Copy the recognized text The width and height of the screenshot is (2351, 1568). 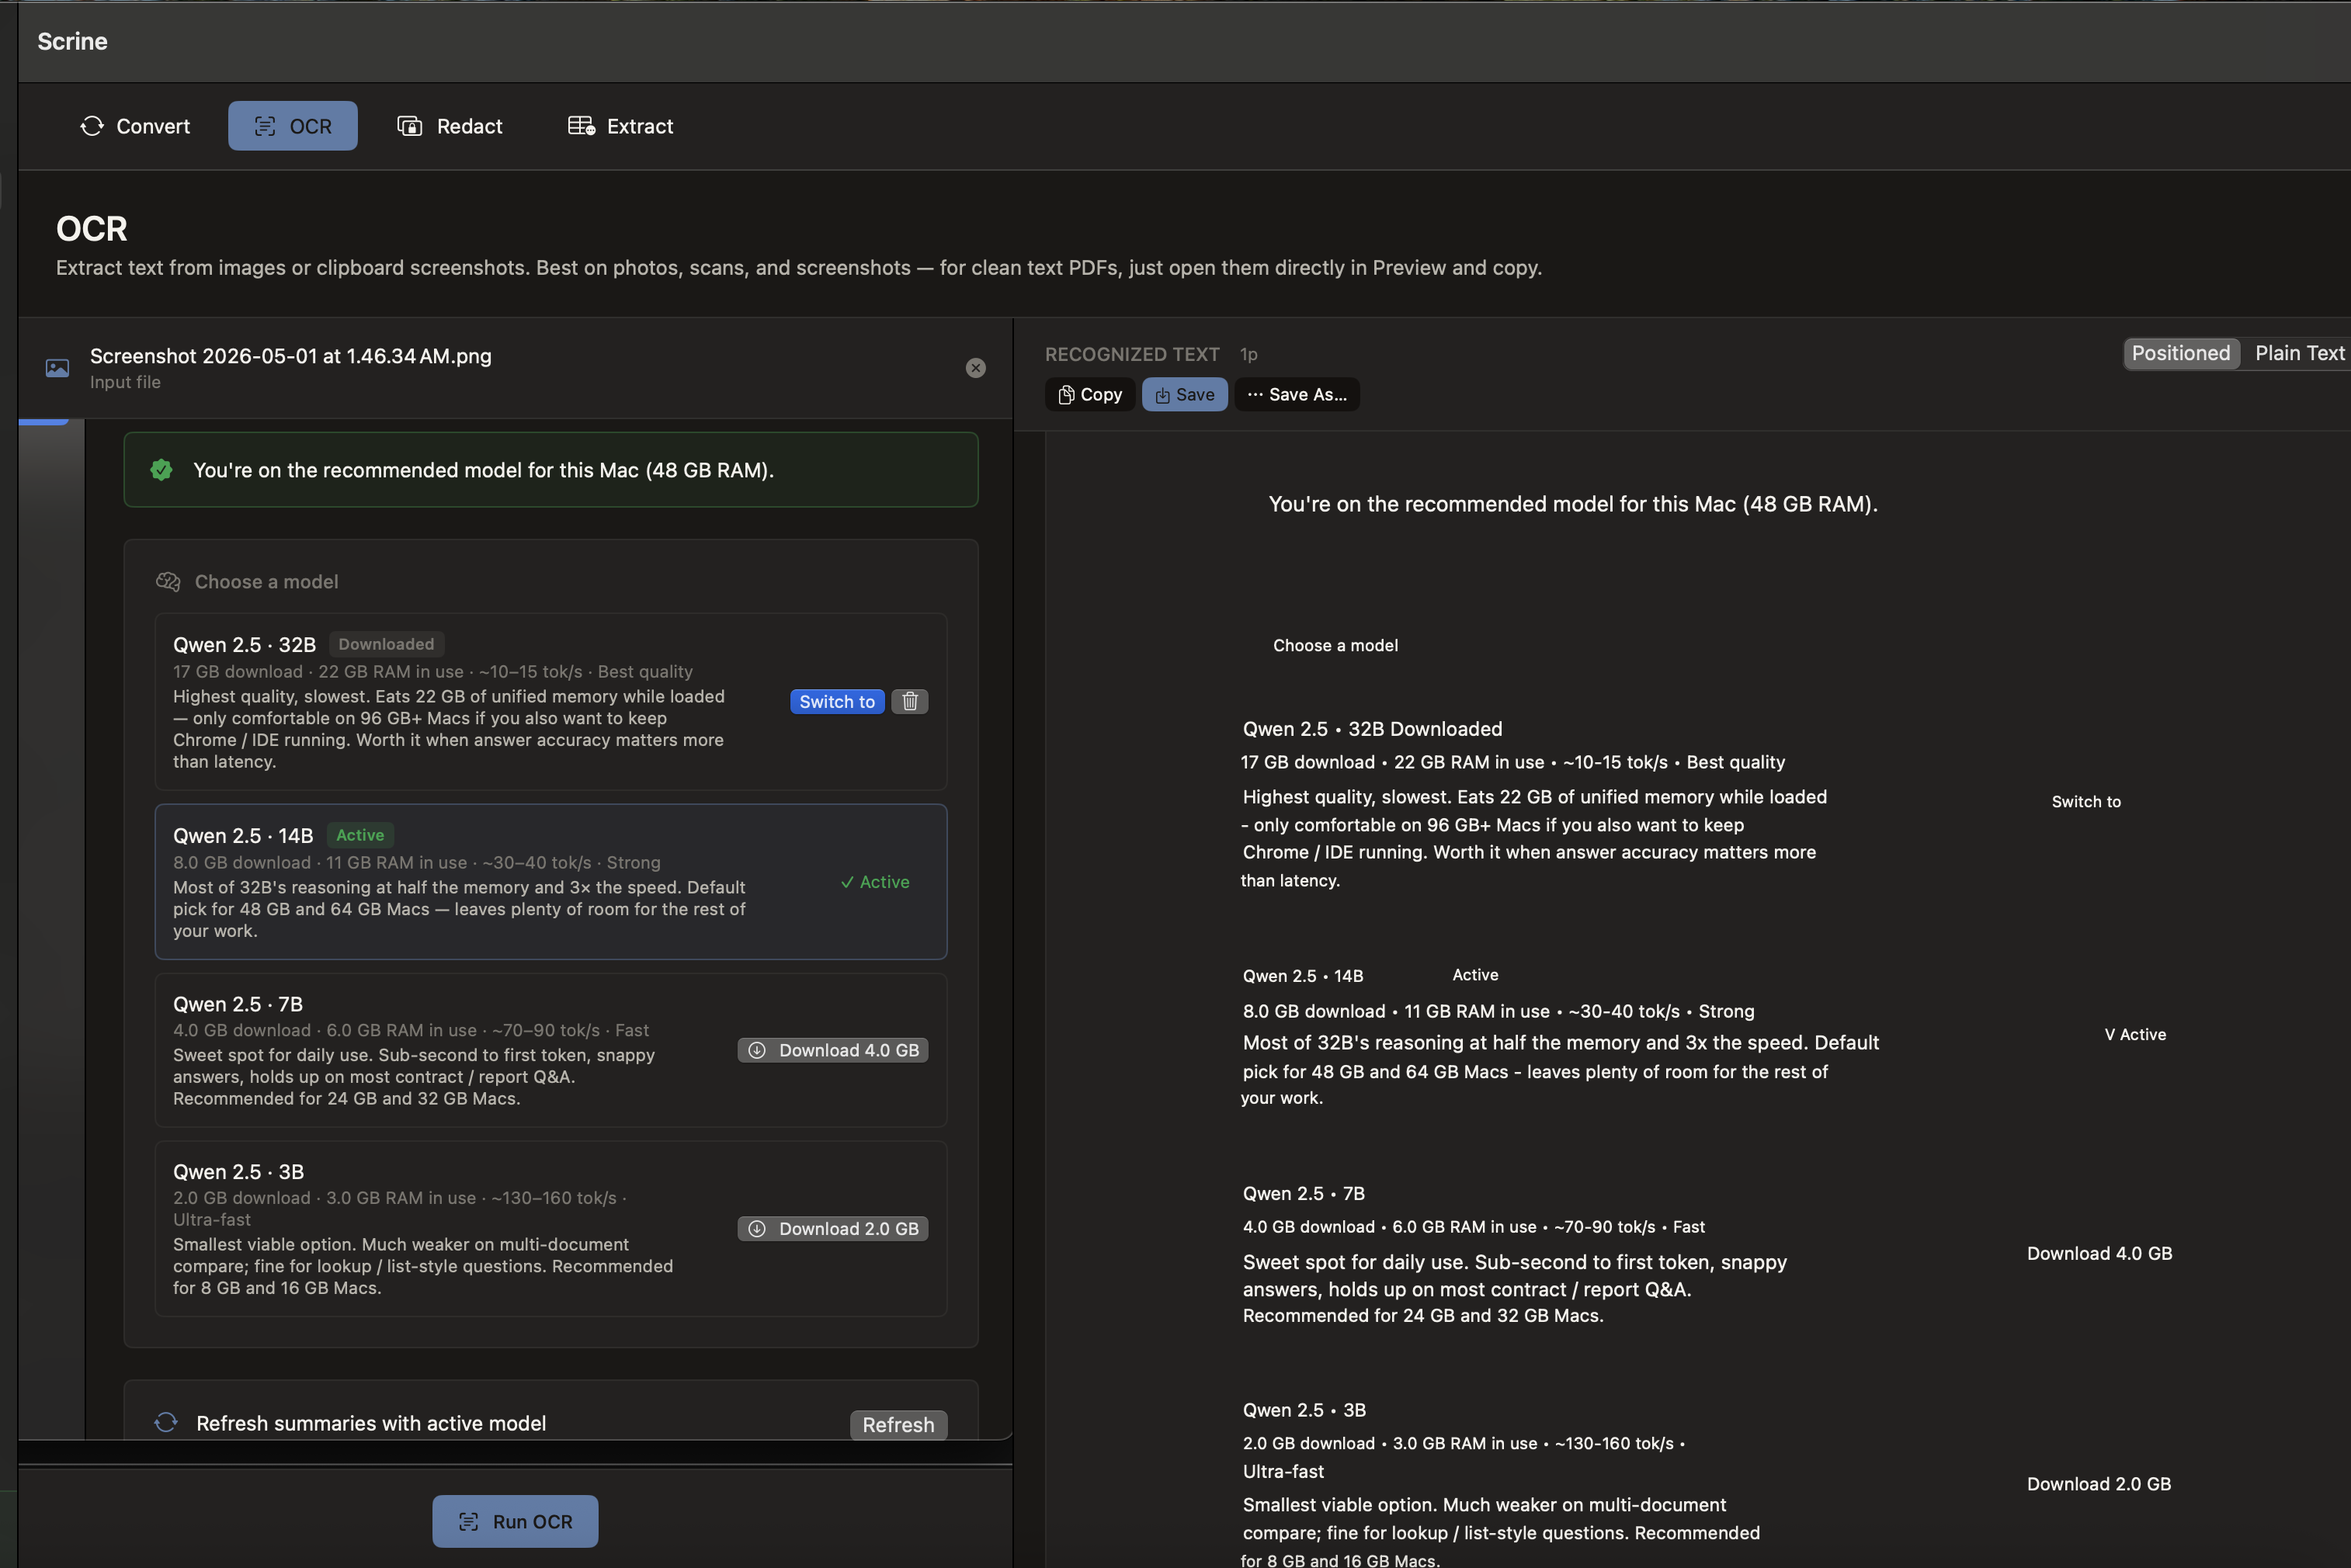click(x=1090, y=395)
